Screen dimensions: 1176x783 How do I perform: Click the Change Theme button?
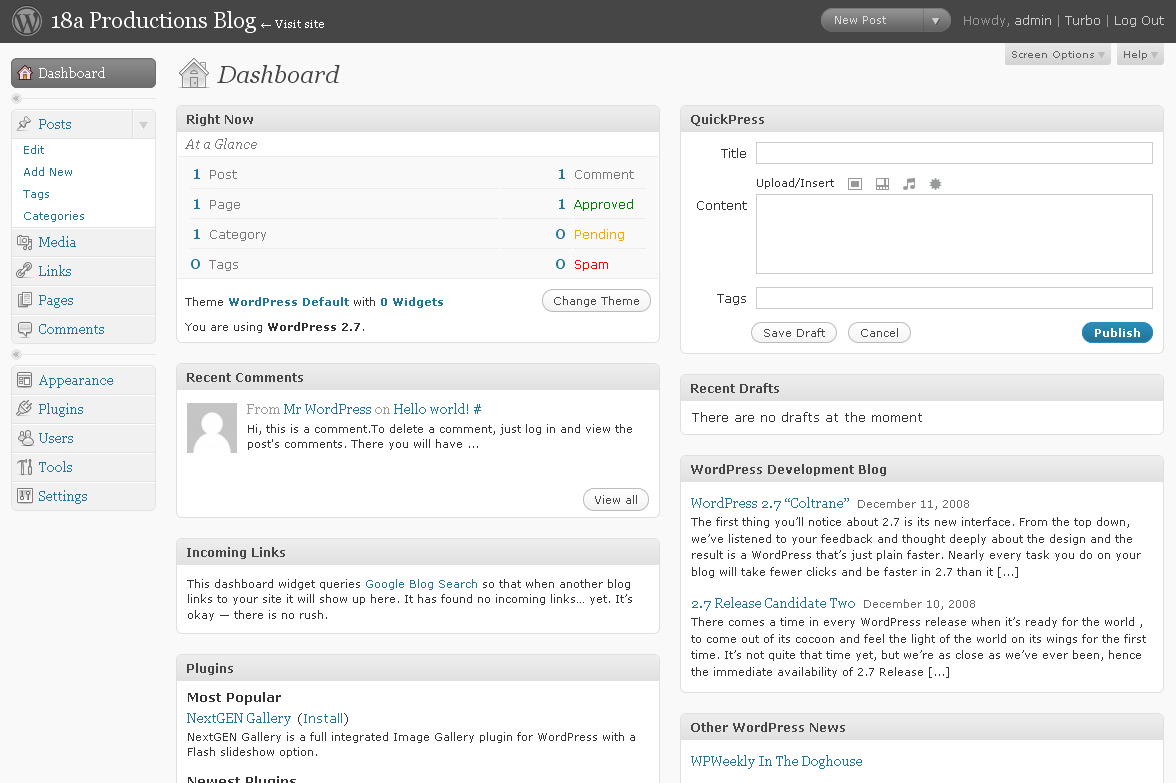[596, 301]
